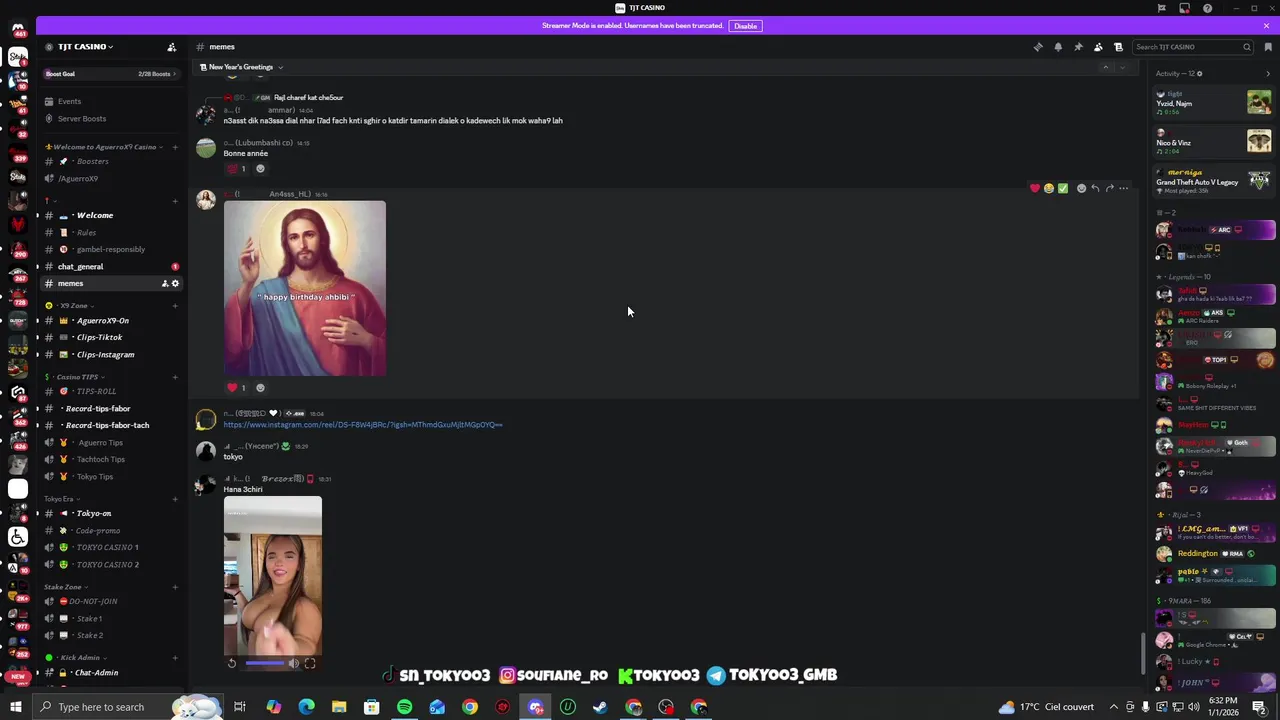Open the Windows Start menu
This screenshot has height=720, width=1280.
tap(16, 707)
